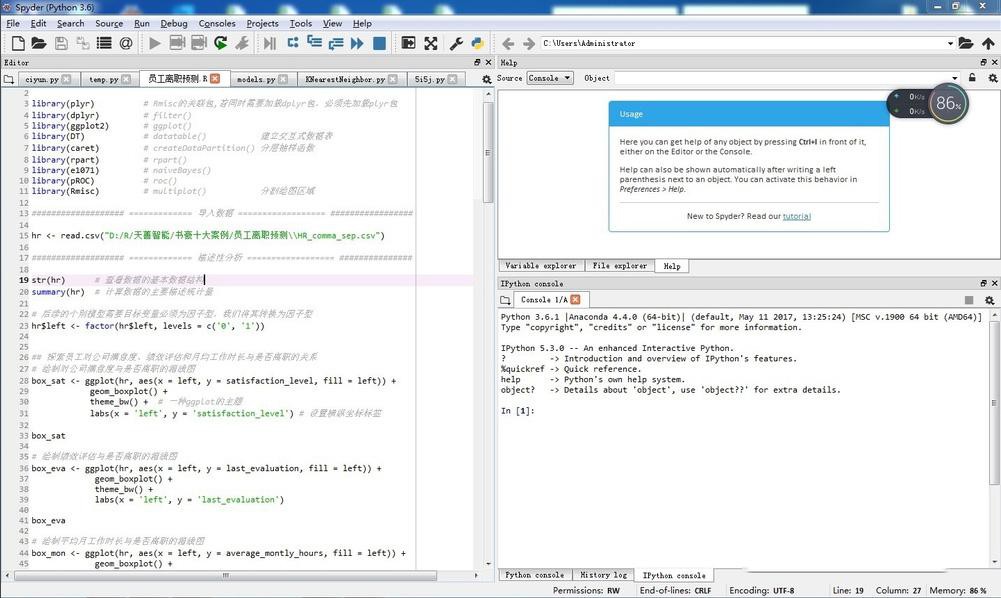
Task: Open the File menu
Action: point(13,23)
